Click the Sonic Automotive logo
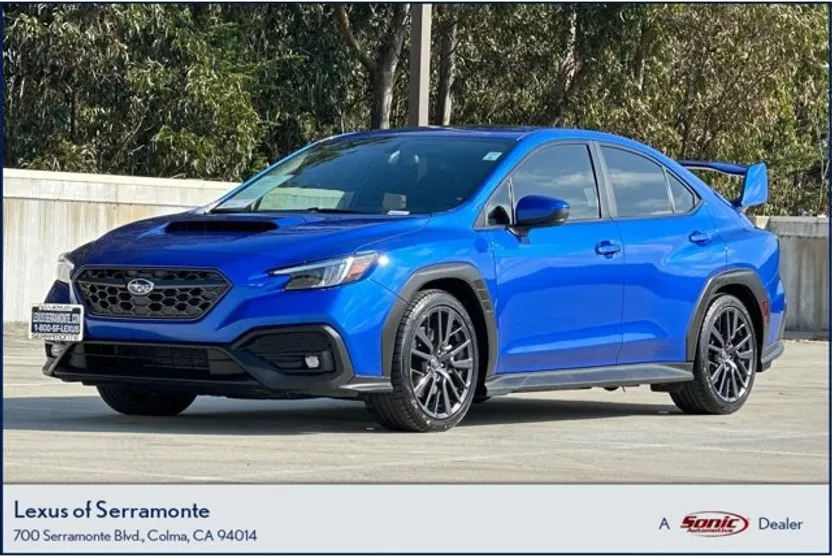832x556 pixels. 714,524
